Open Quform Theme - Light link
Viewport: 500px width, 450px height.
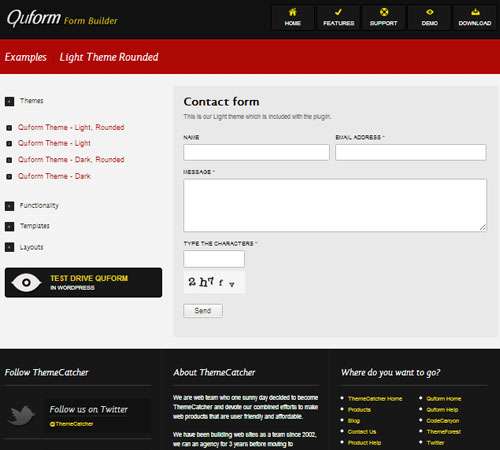pos(54,143)
